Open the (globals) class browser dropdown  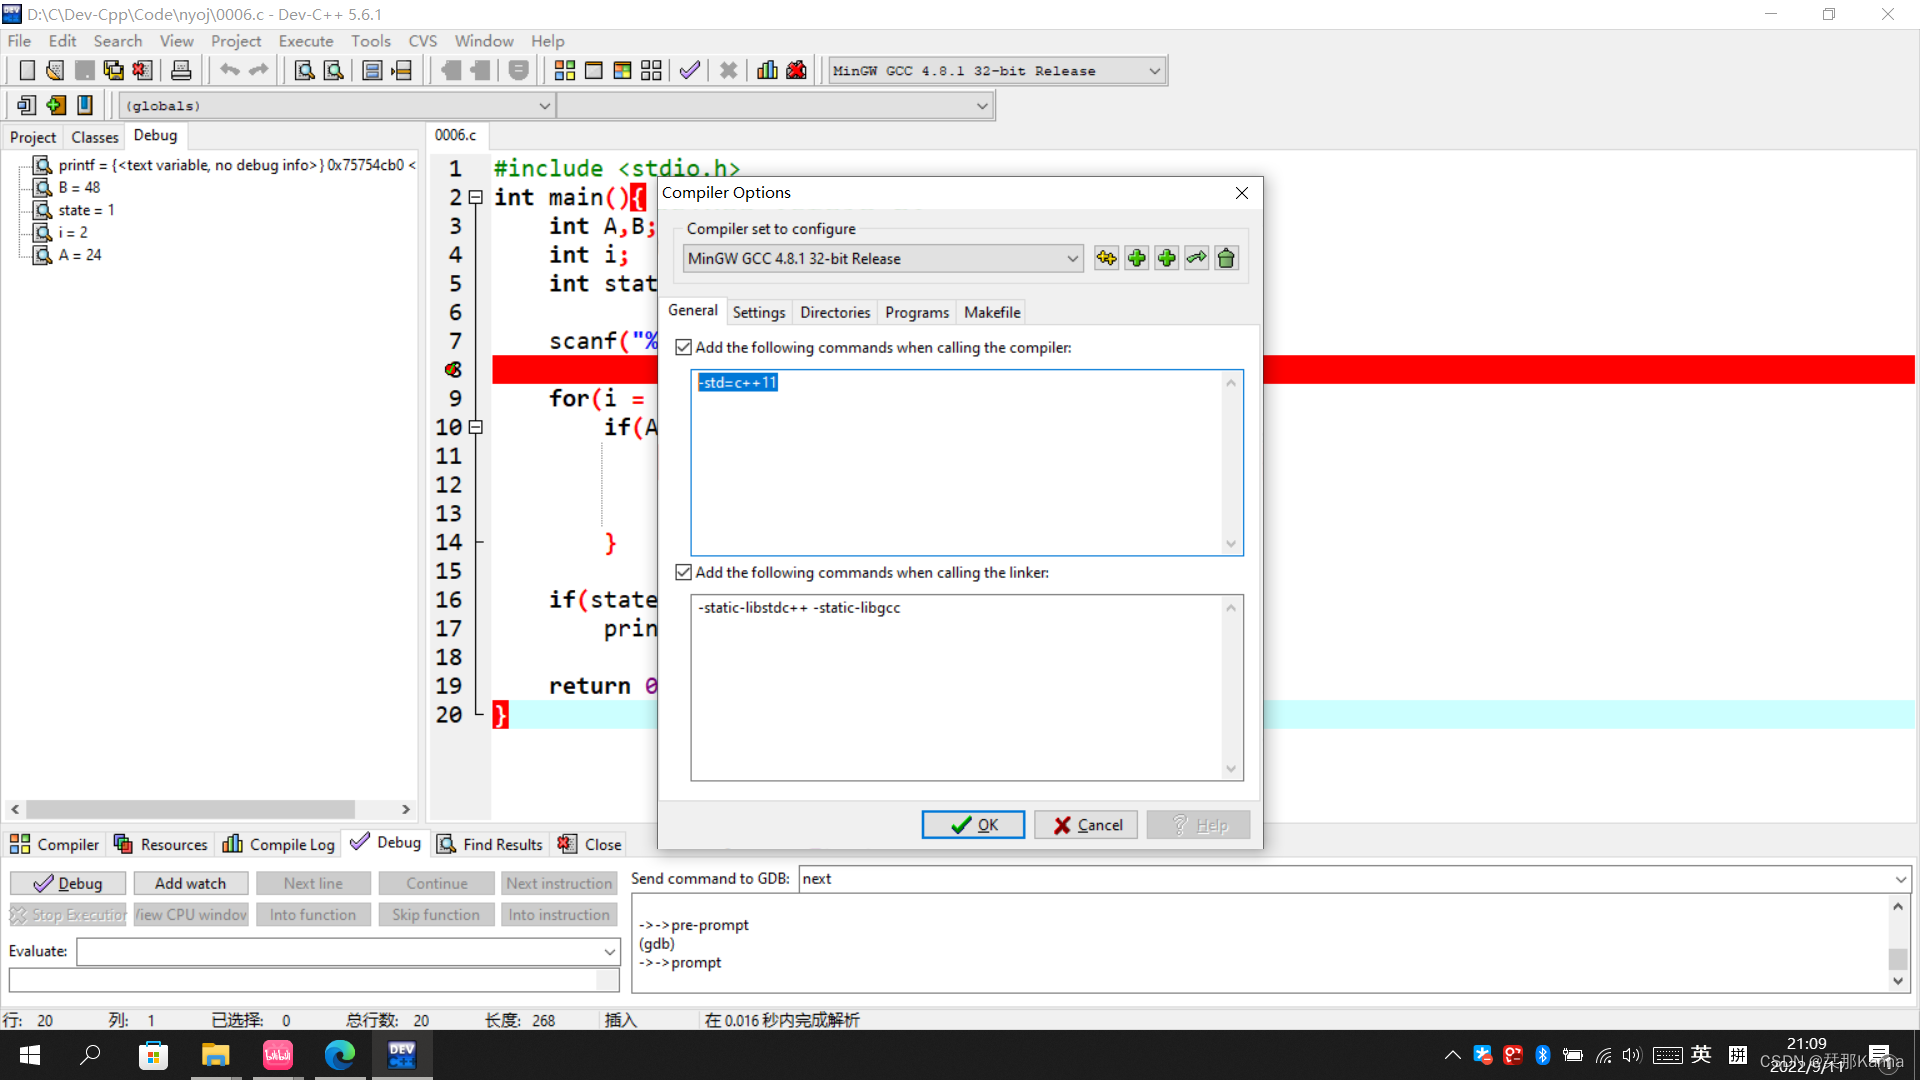[544, 105]
